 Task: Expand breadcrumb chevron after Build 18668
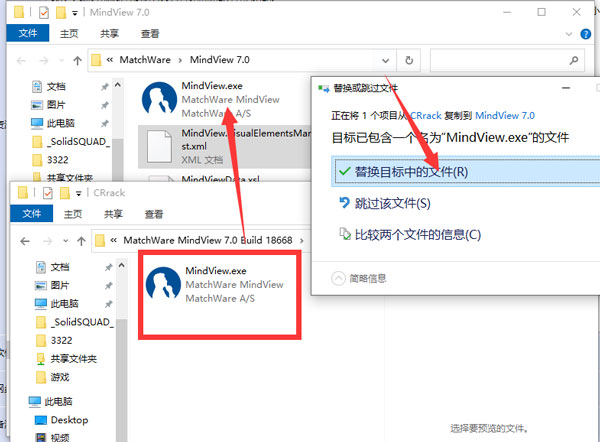302,241
